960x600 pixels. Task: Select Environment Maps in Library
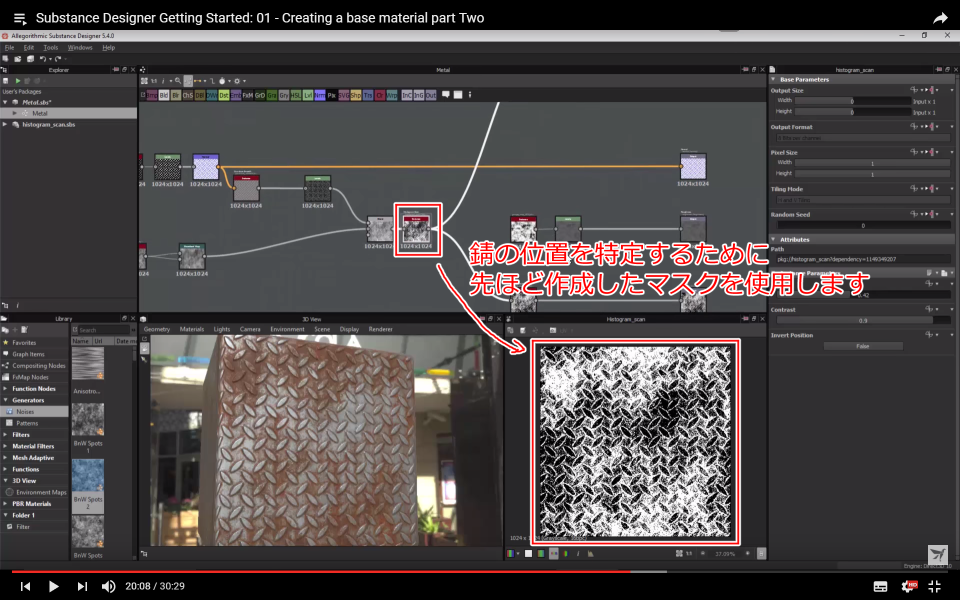coord(34,492)
